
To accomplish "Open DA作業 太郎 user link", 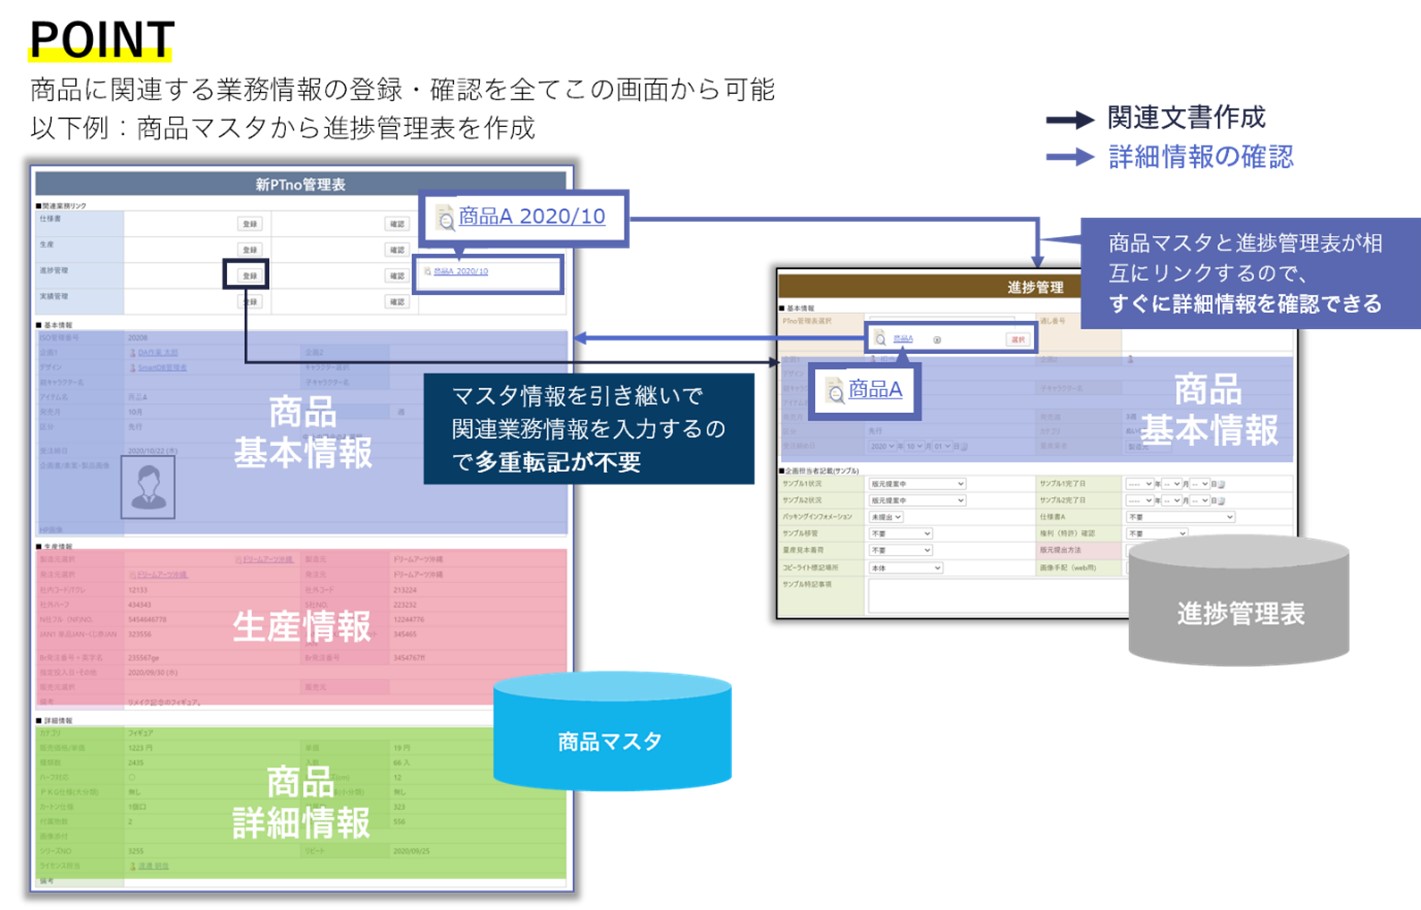I will [158, 353].
